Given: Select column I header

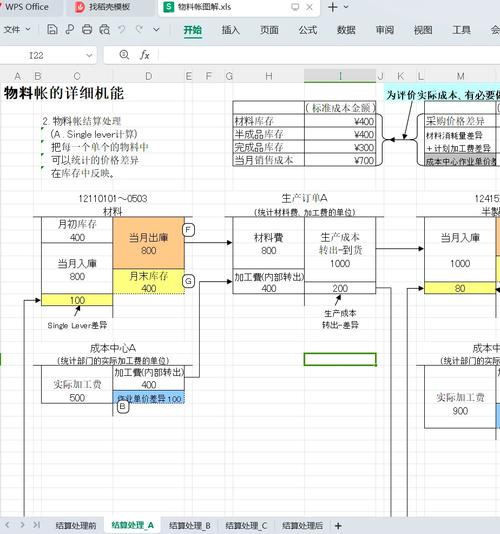Looking at the screenshot, I should 340,76.
